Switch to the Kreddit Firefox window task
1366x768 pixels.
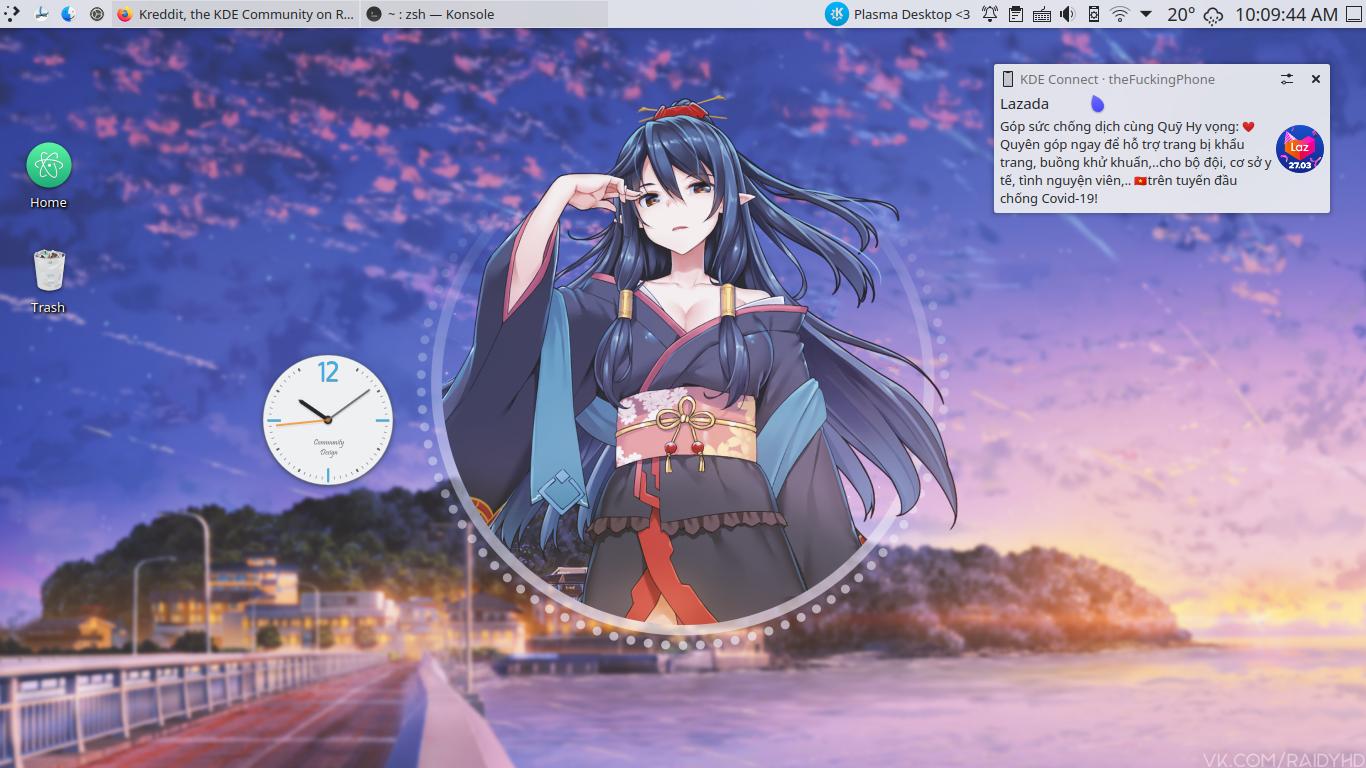click(235, 14)
